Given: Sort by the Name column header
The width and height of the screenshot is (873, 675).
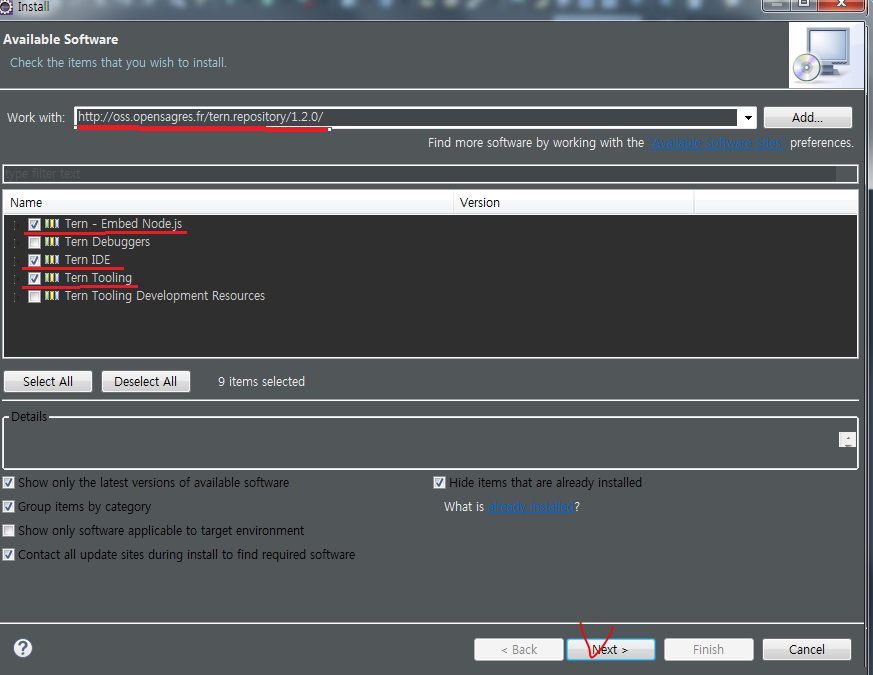Looking at the screenshot, I should (228, 203).
